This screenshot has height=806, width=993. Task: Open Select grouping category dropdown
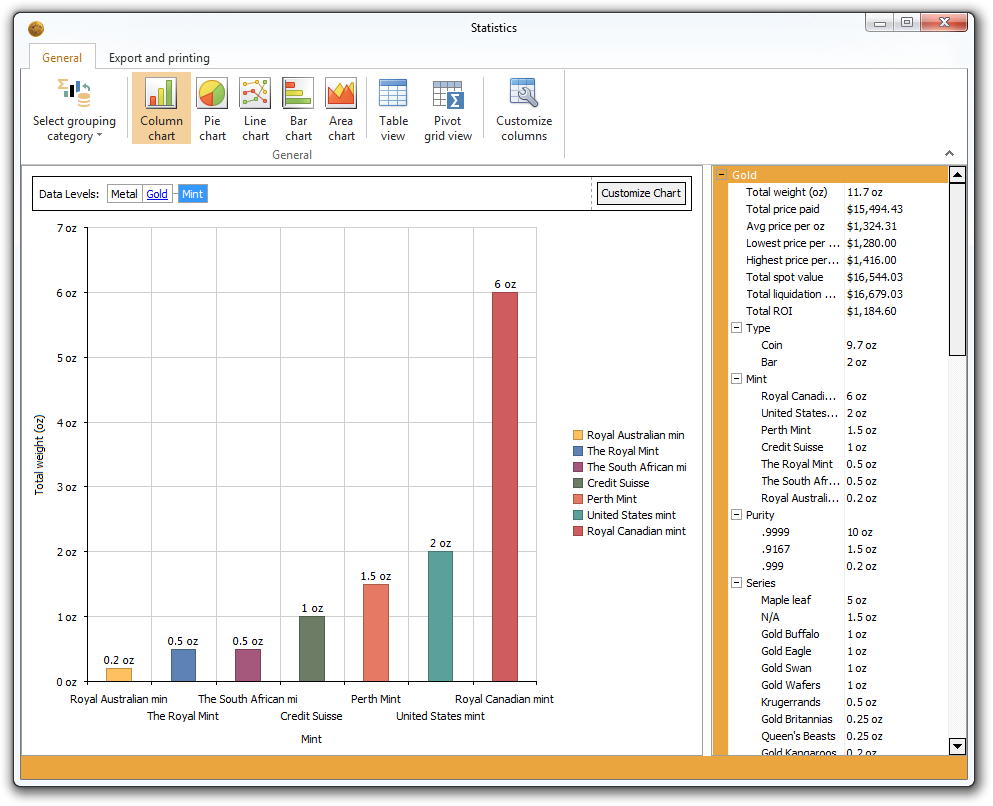(x=74, y=110)
